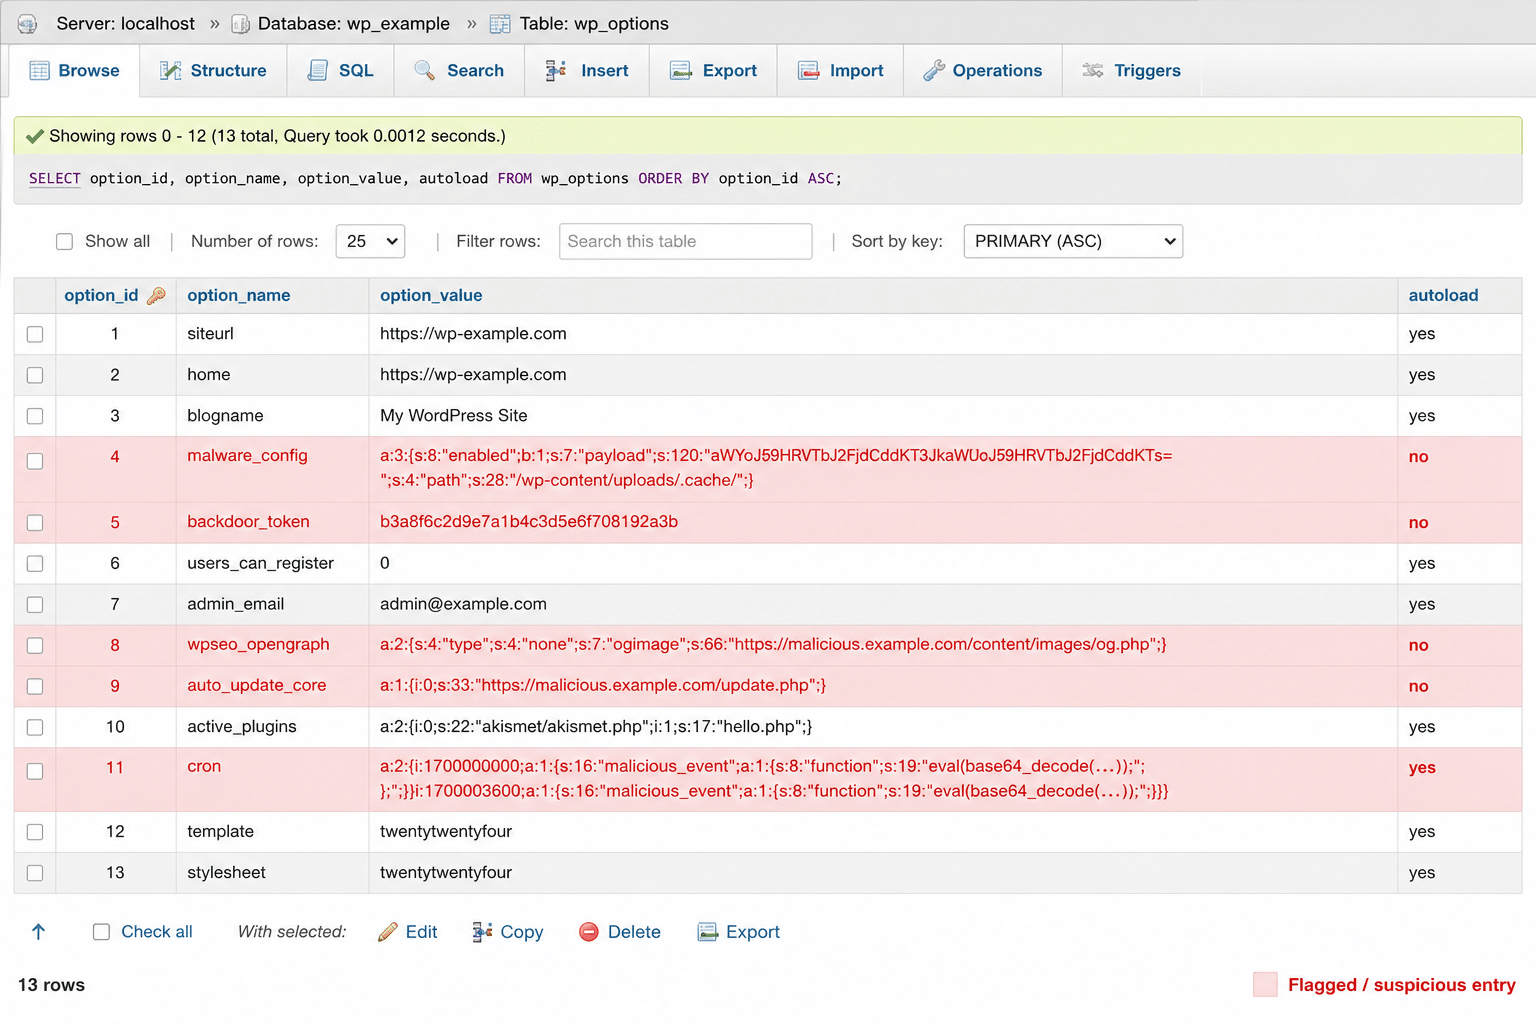Image resolution: width=1536 pixels, height=1024 pixels.
Task: Click the Edit link below the table
Action: tap(421, 932)
